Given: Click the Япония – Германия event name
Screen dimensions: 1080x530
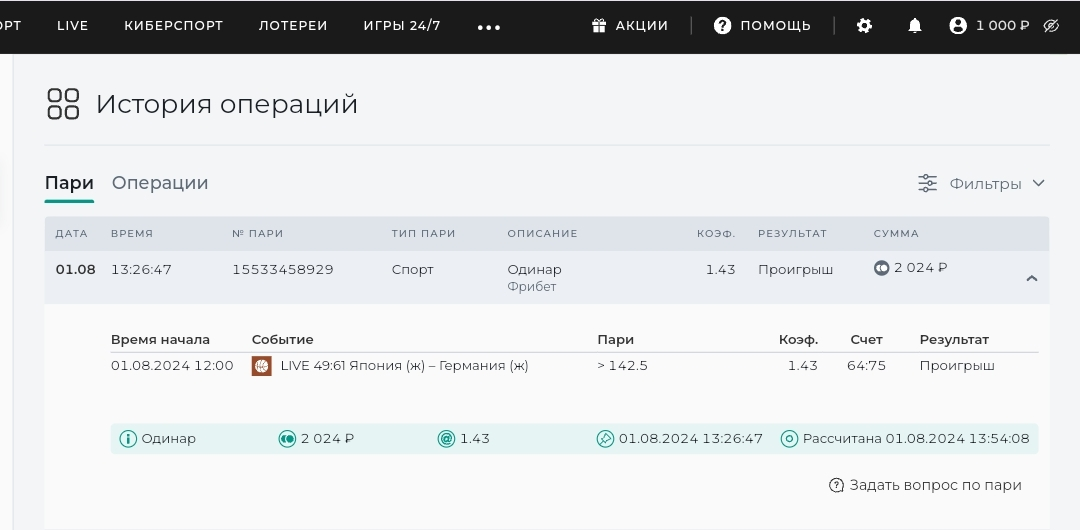Looking at the screenshot, I should click(x=404, y=366).
